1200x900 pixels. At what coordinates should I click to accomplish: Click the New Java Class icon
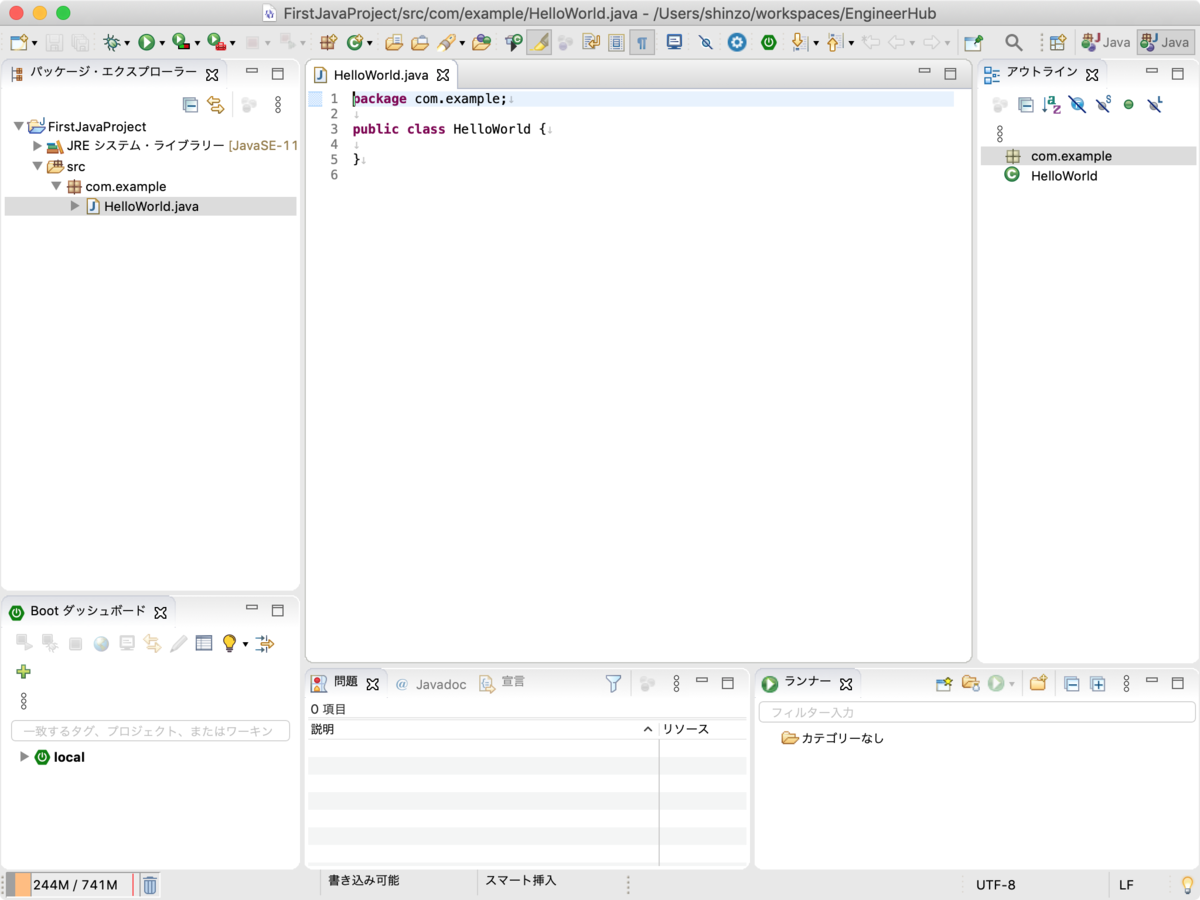click(x=354, y=42)
